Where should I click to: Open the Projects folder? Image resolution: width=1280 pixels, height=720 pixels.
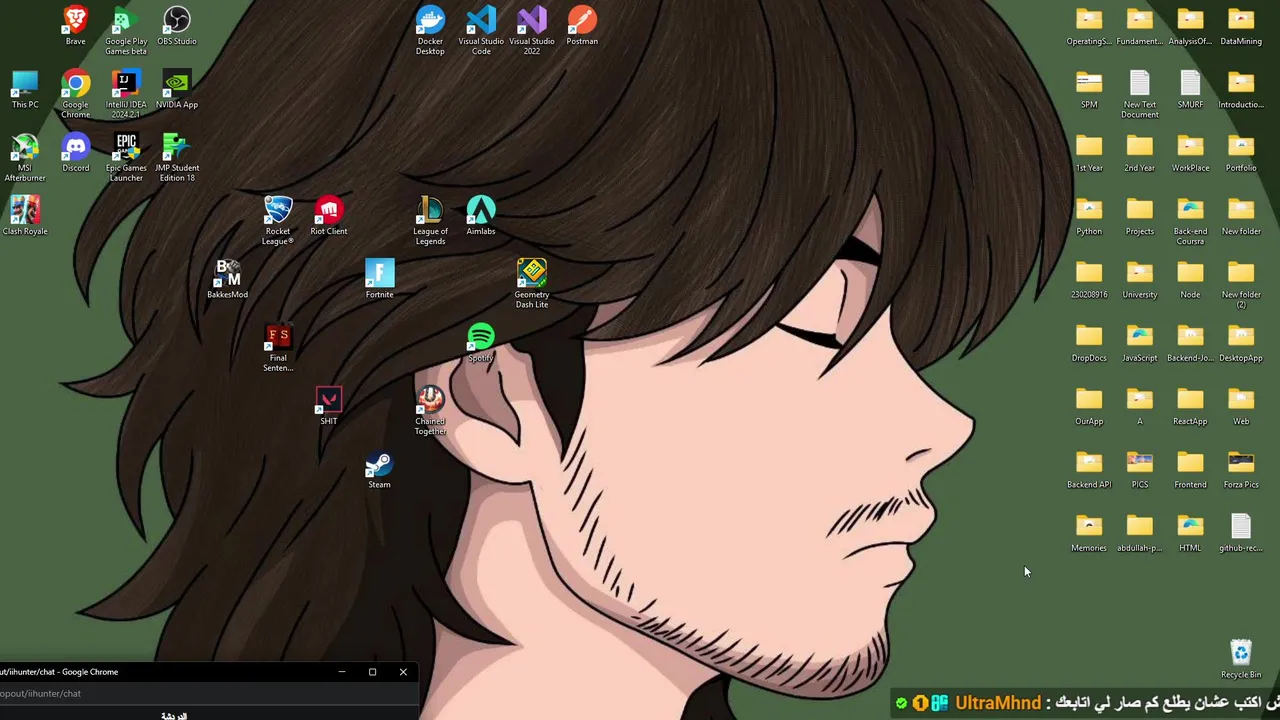click(1140, 215)
